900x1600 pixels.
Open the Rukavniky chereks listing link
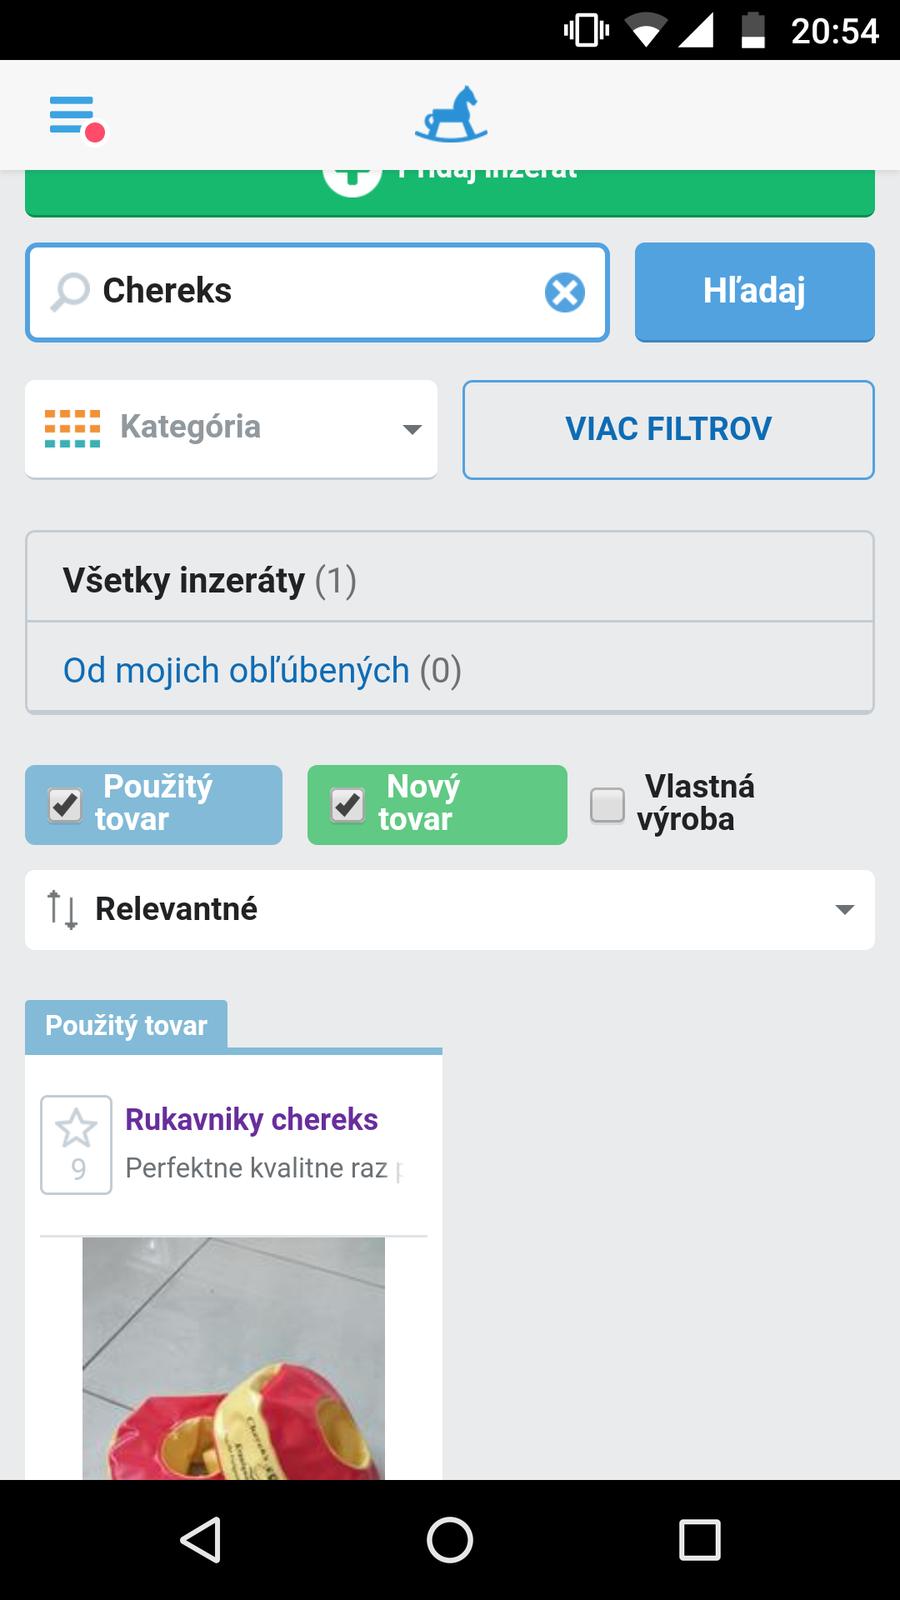pyautogui.click(x=251, y=1119)
